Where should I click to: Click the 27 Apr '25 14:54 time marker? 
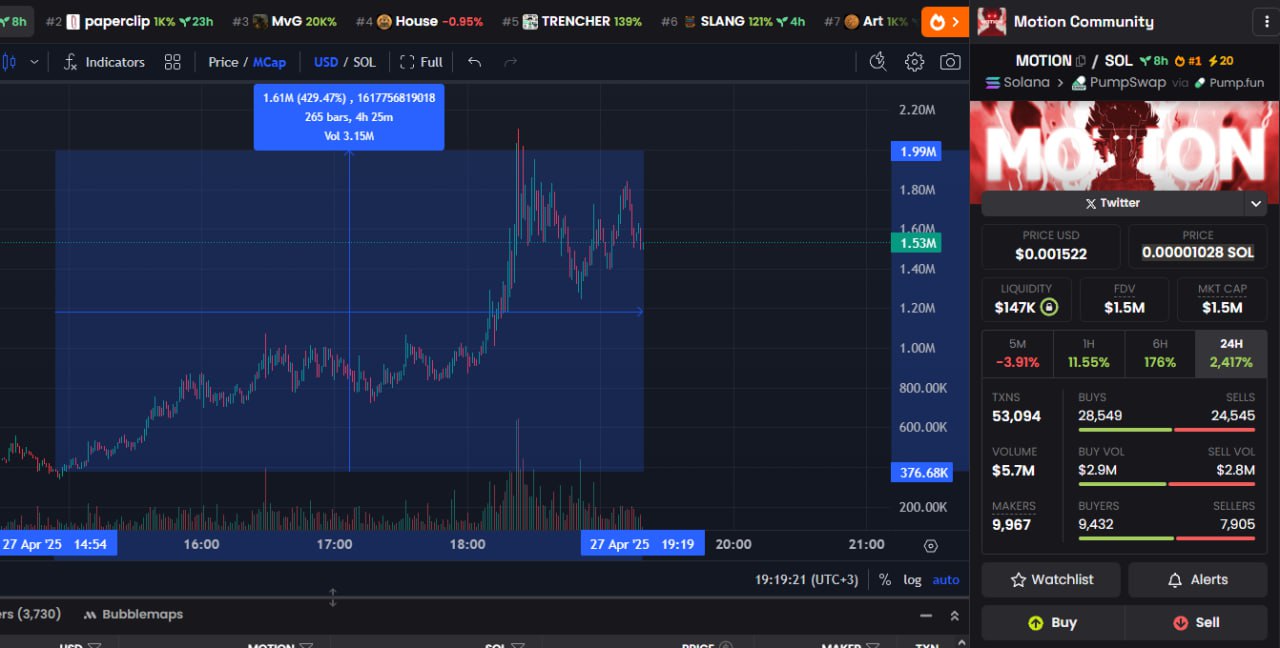point(59,544)
